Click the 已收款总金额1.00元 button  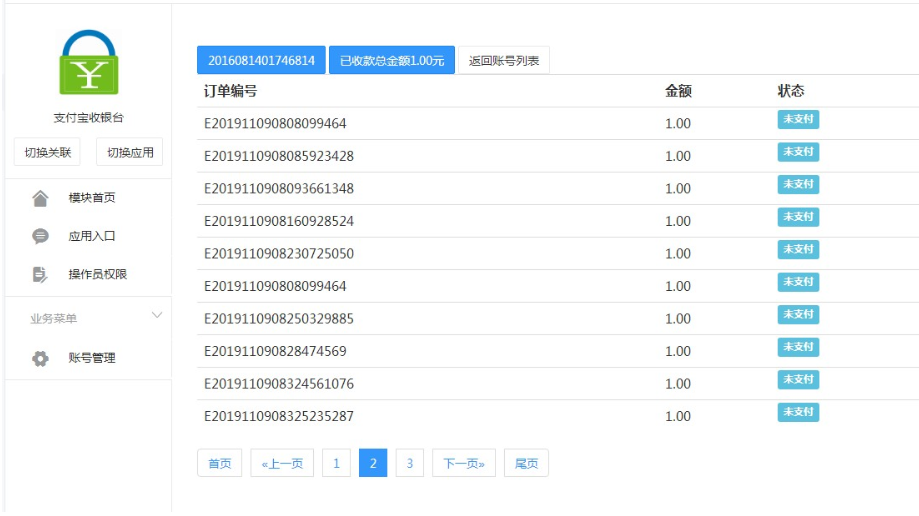click(392, 60)
